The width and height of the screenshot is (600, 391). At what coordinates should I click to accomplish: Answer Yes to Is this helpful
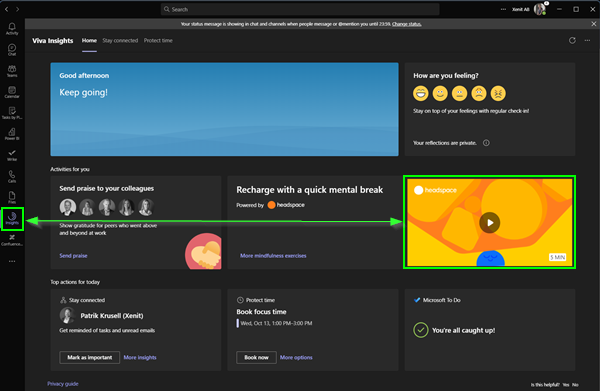(566, 384)
